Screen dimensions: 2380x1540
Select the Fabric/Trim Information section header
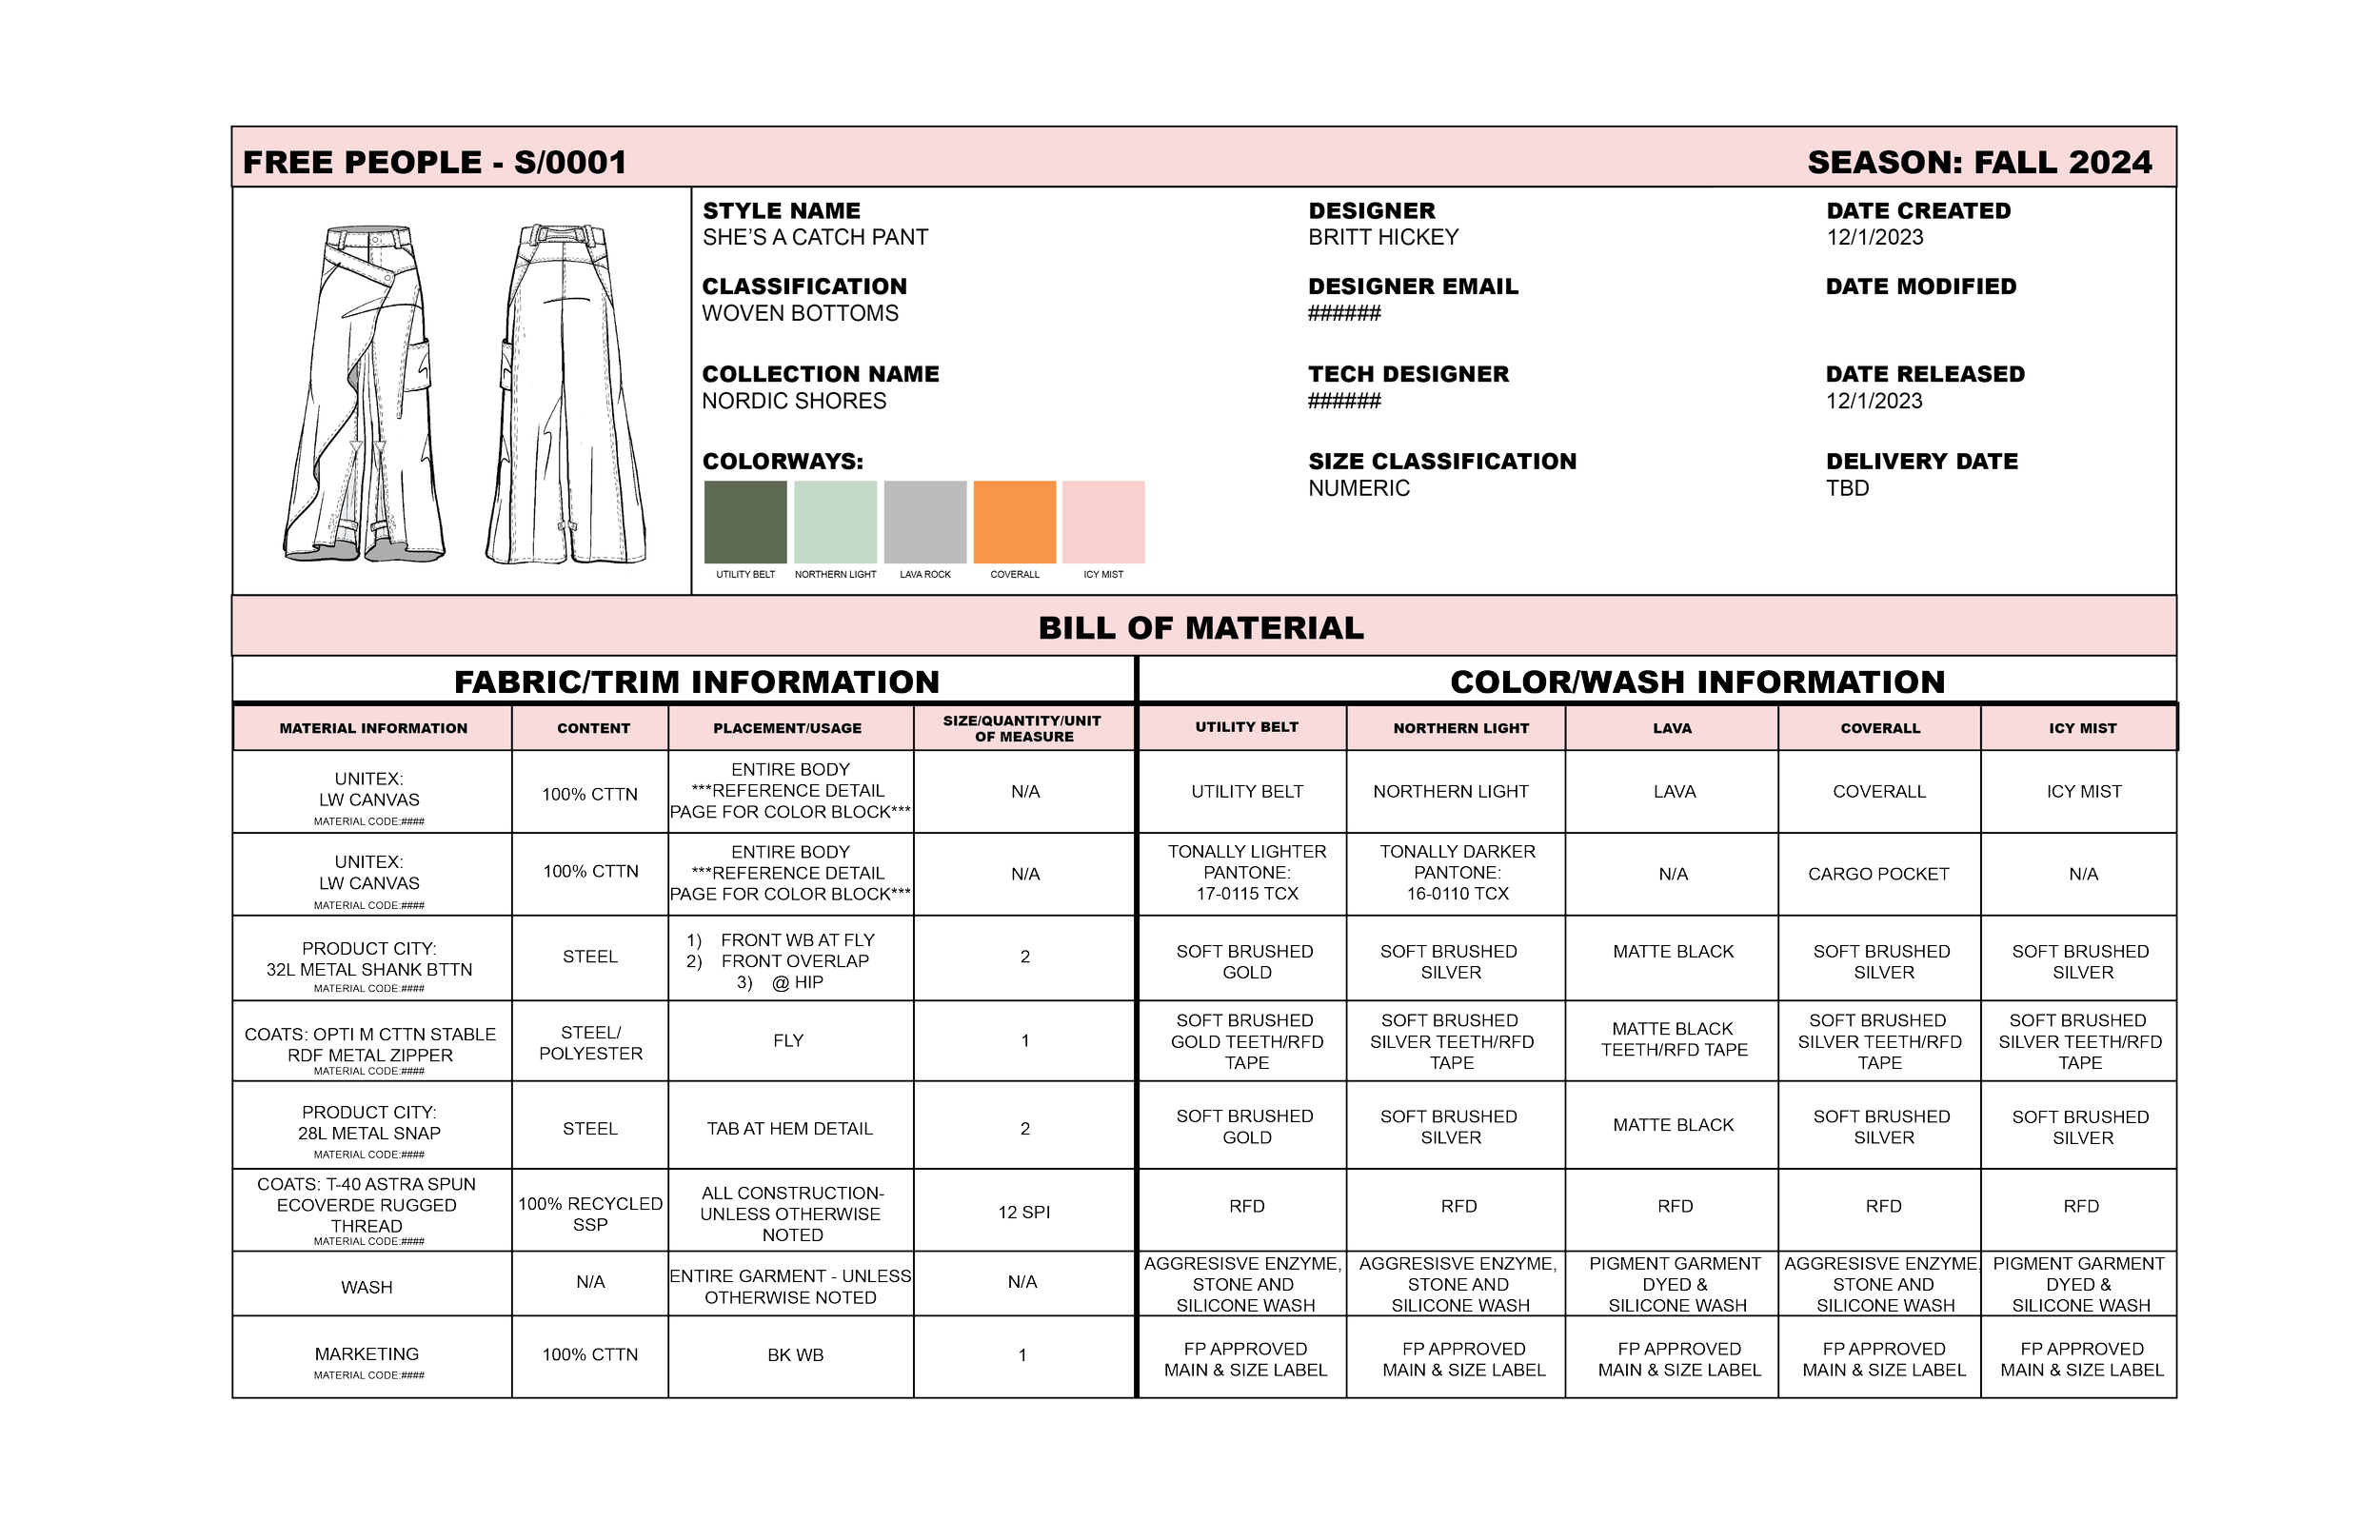(x=696, y=681)
